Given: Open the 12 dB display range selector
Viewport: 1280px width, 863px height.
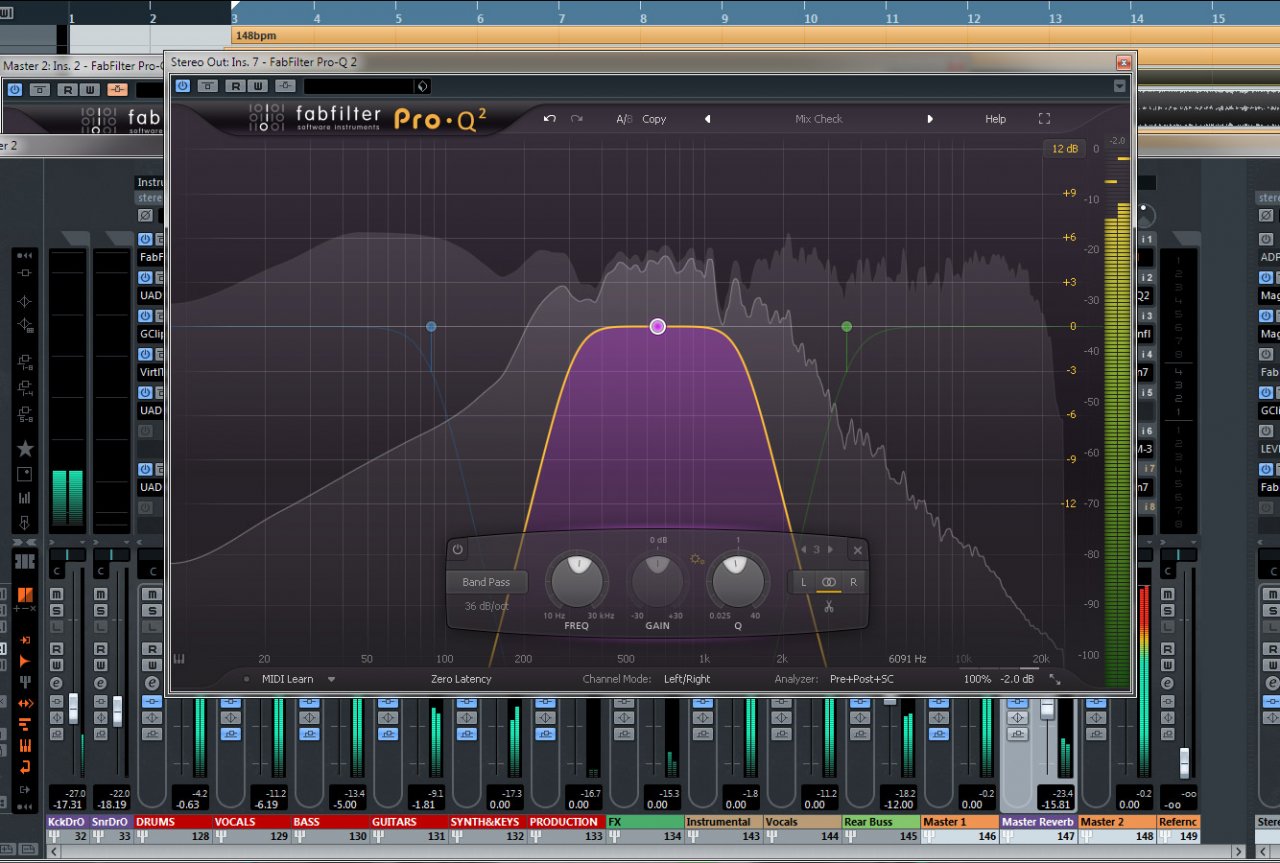Looking at the screenshot, I should click(x=1064, y=149).
